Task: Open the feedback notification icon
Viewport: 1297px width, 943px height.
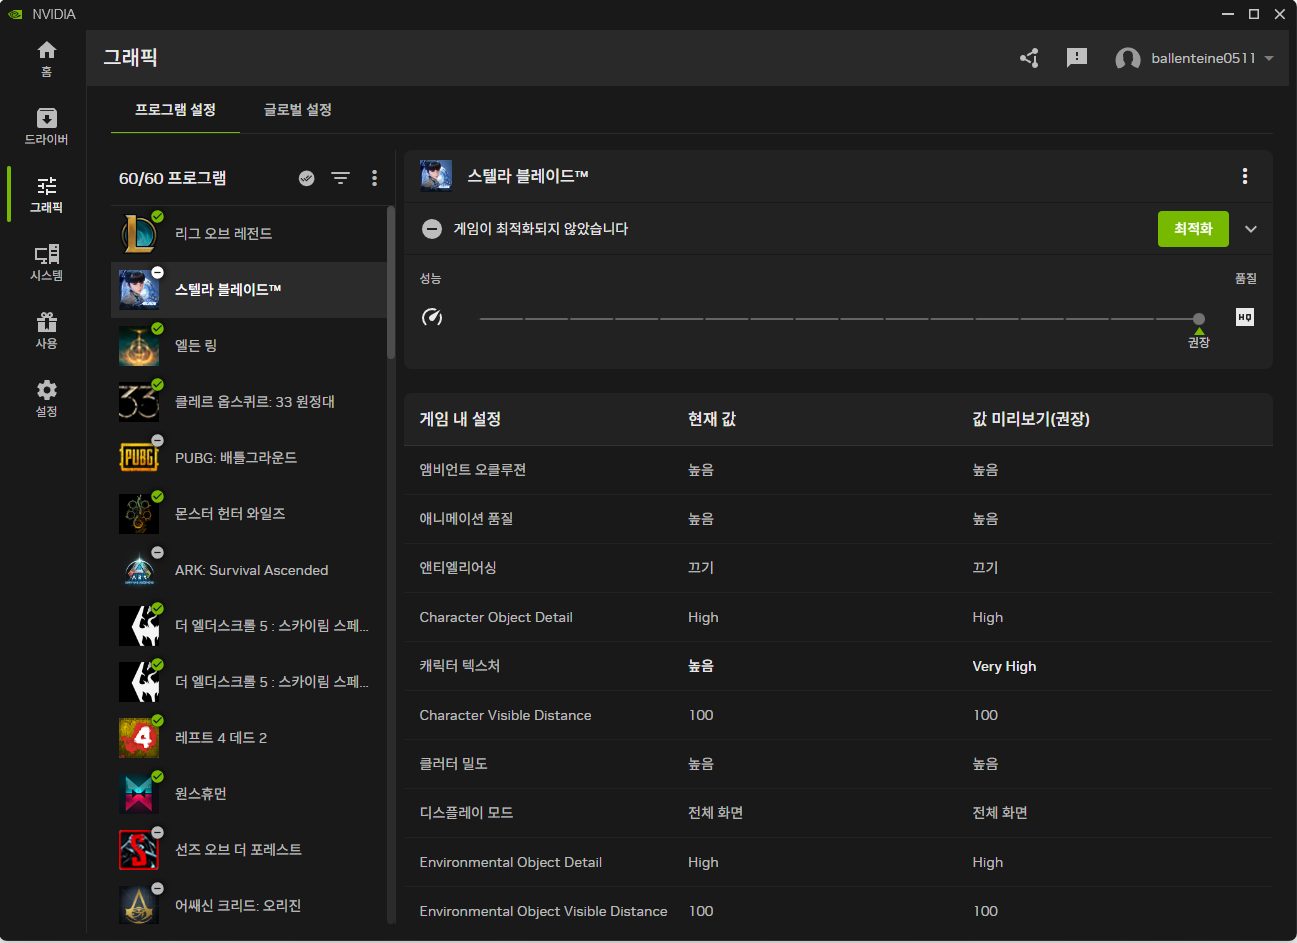Action: pyautogui.click(x=1077, y=58)
